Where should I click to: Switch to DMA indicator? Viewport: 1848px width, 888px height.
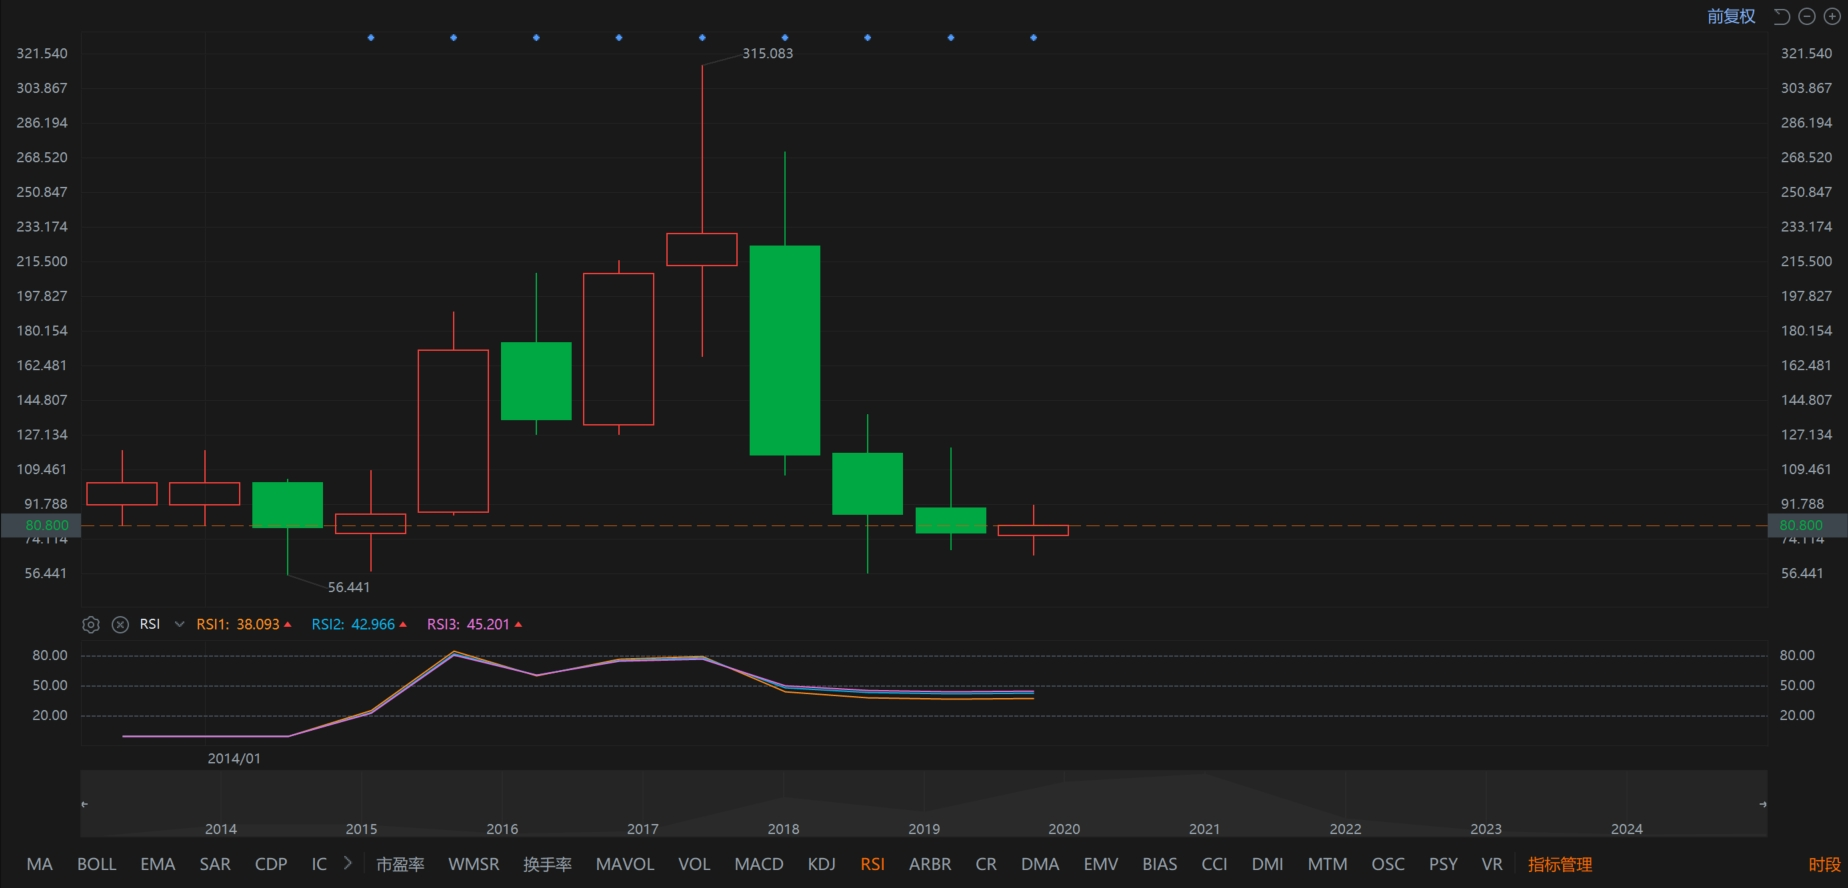pyautogui.click(x=1040, y=864)
